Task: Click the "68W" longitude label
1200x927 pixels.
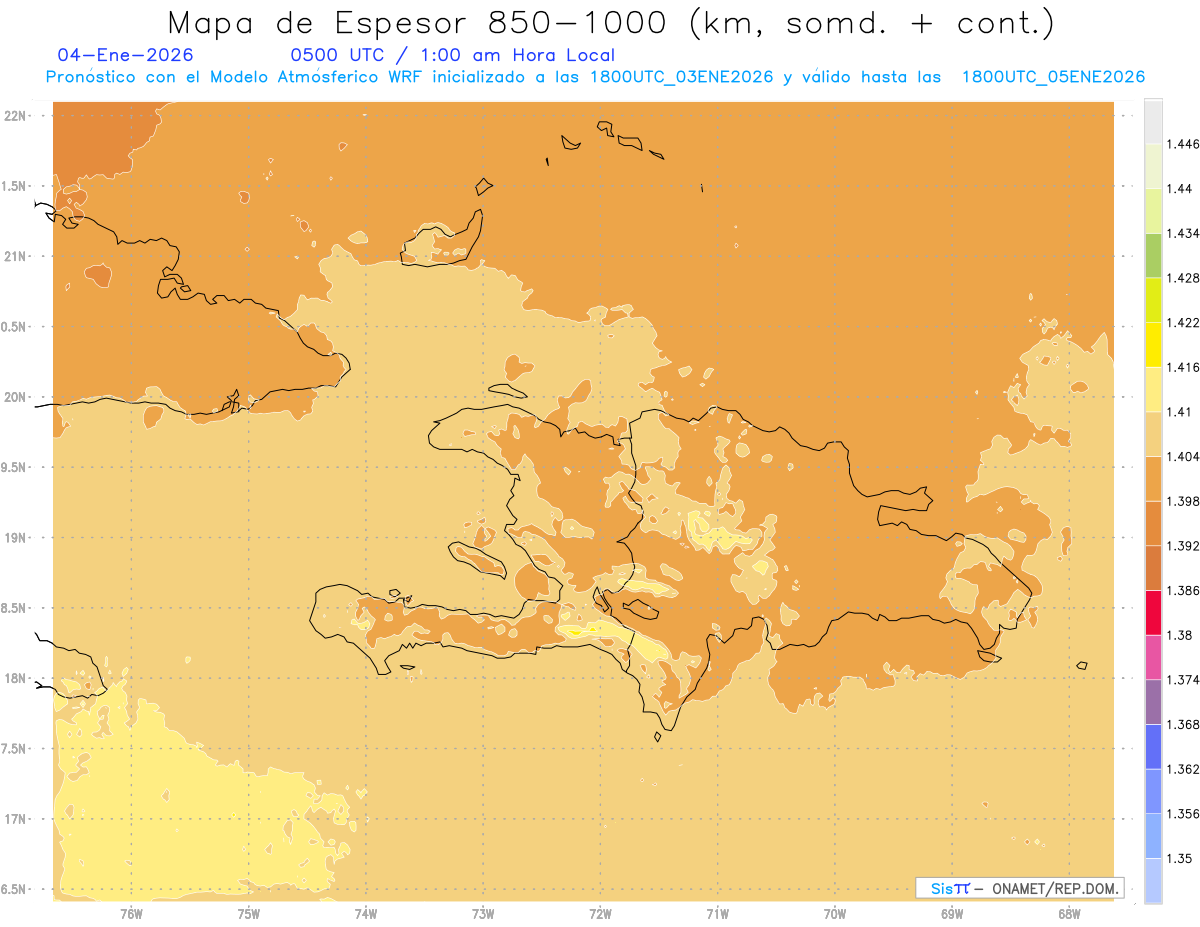Action: click(1069, 914)
